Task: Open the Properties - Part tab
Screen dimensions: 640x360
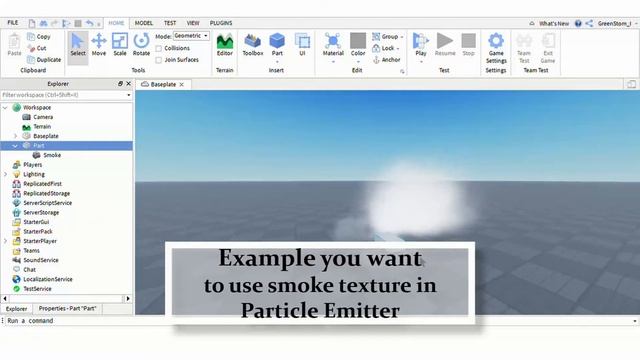Action: click(x=67, y=309)
